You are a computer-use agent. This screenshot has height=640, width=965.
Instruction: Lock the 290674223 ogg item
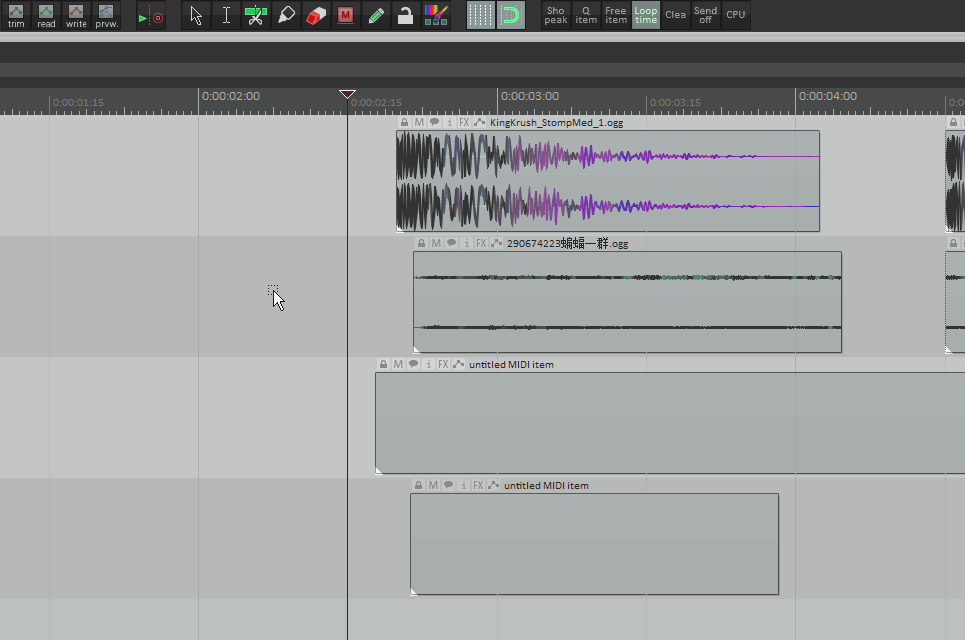421,244
